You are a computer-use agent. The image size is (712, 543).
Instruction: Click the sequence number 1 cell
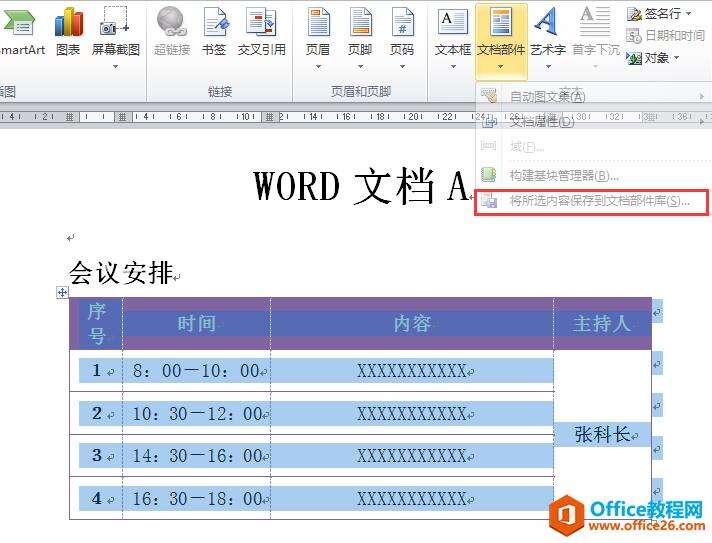pos(96,371)
